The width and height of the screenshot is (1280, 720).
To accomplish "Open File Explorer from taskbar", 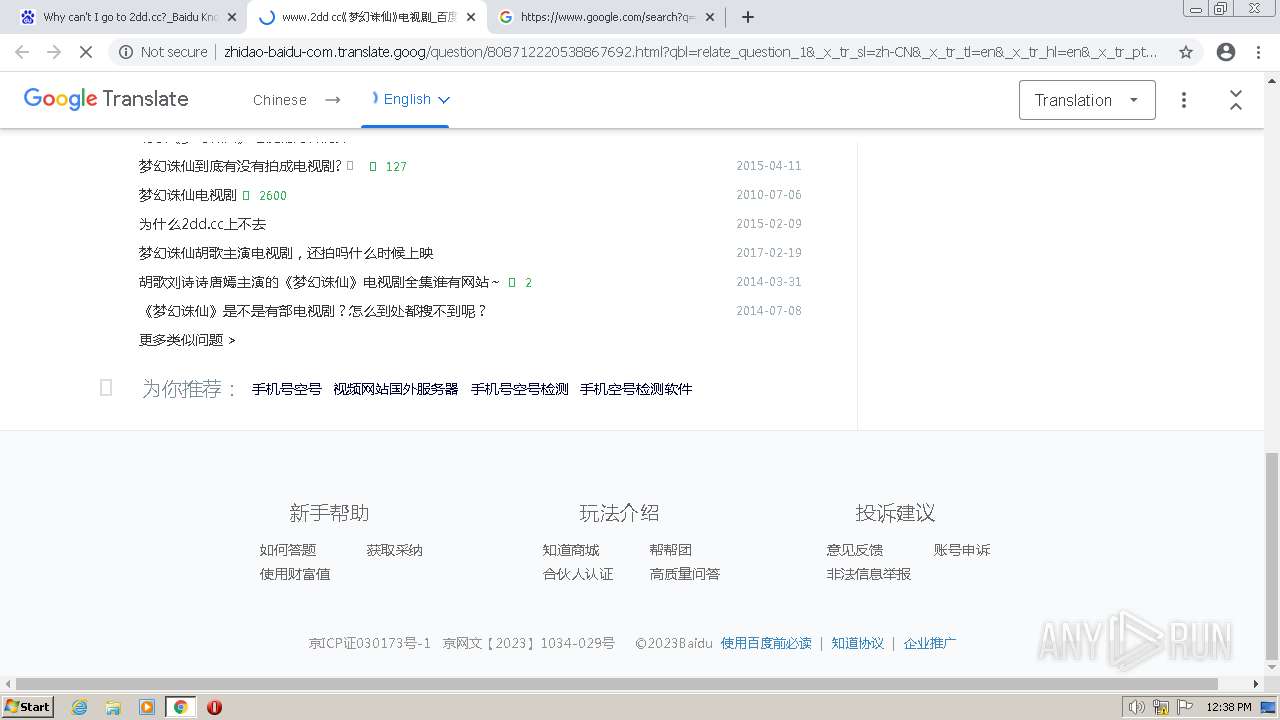I will tap(113, 707).
